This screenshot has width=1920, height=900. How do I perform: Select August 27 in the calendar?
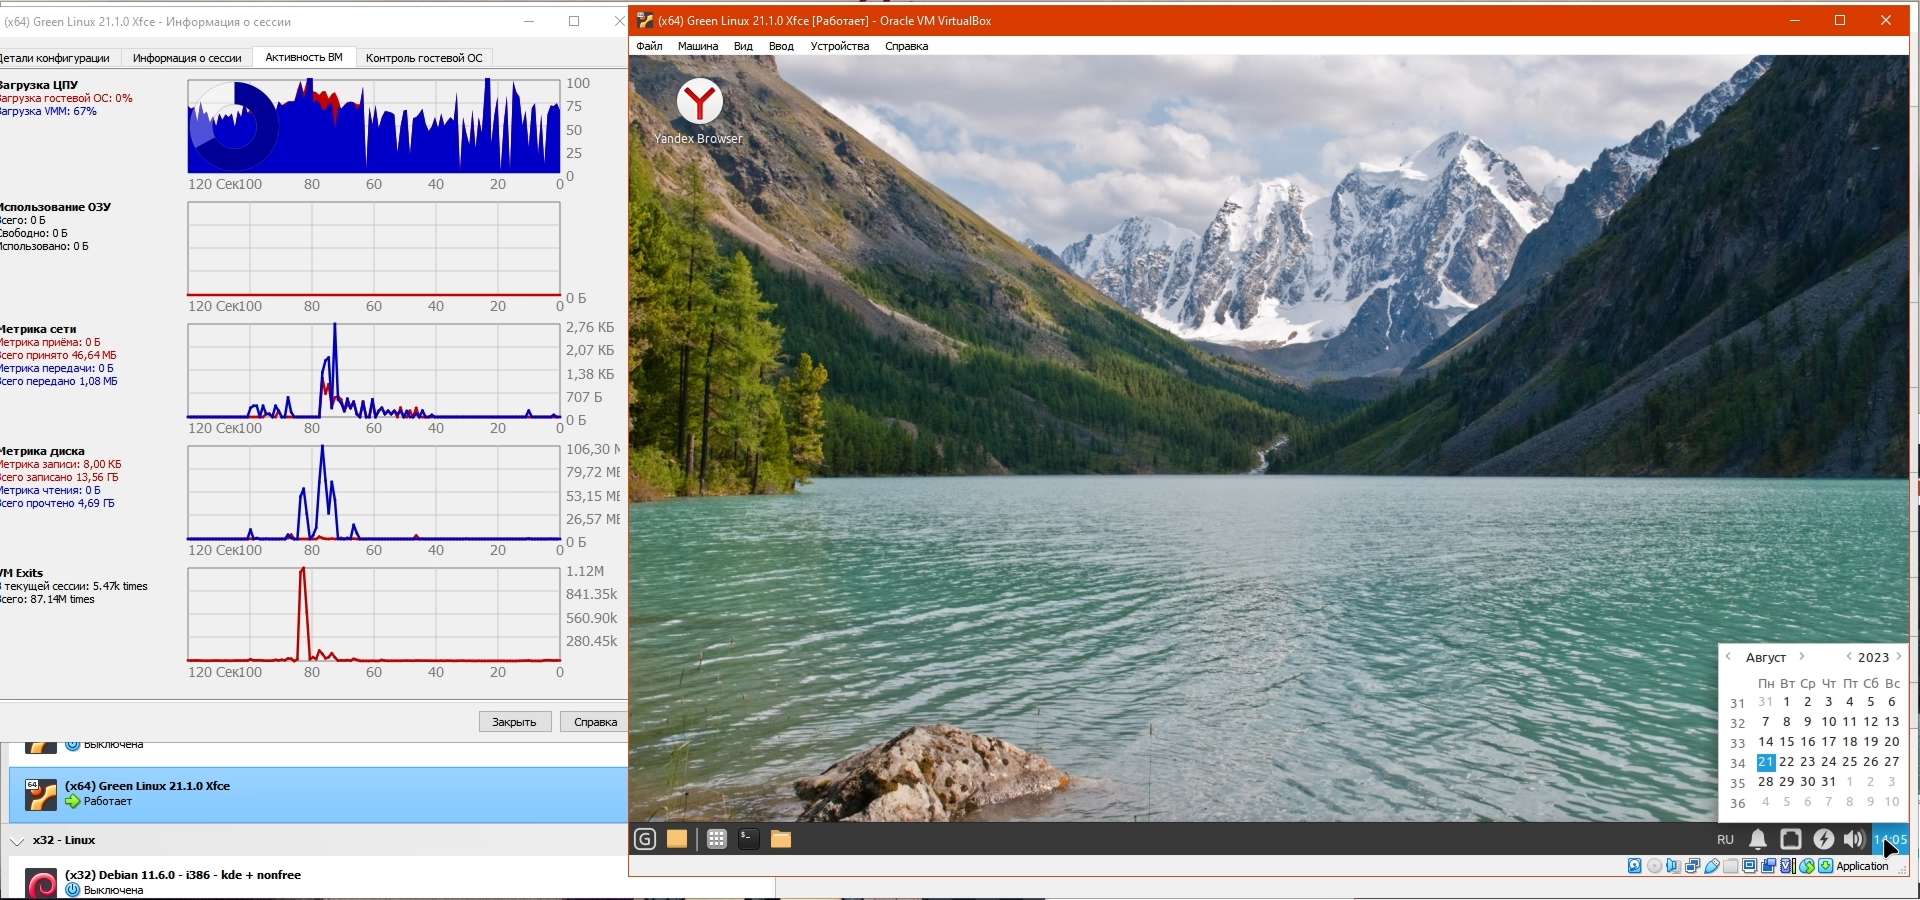click(1892, 762)
